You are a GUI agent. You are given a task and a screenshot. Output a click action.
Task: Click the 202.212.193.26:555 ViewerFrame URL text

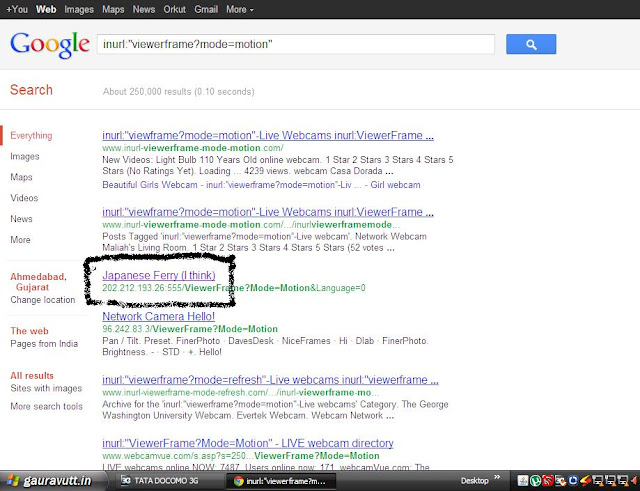(x=233, y=288)
